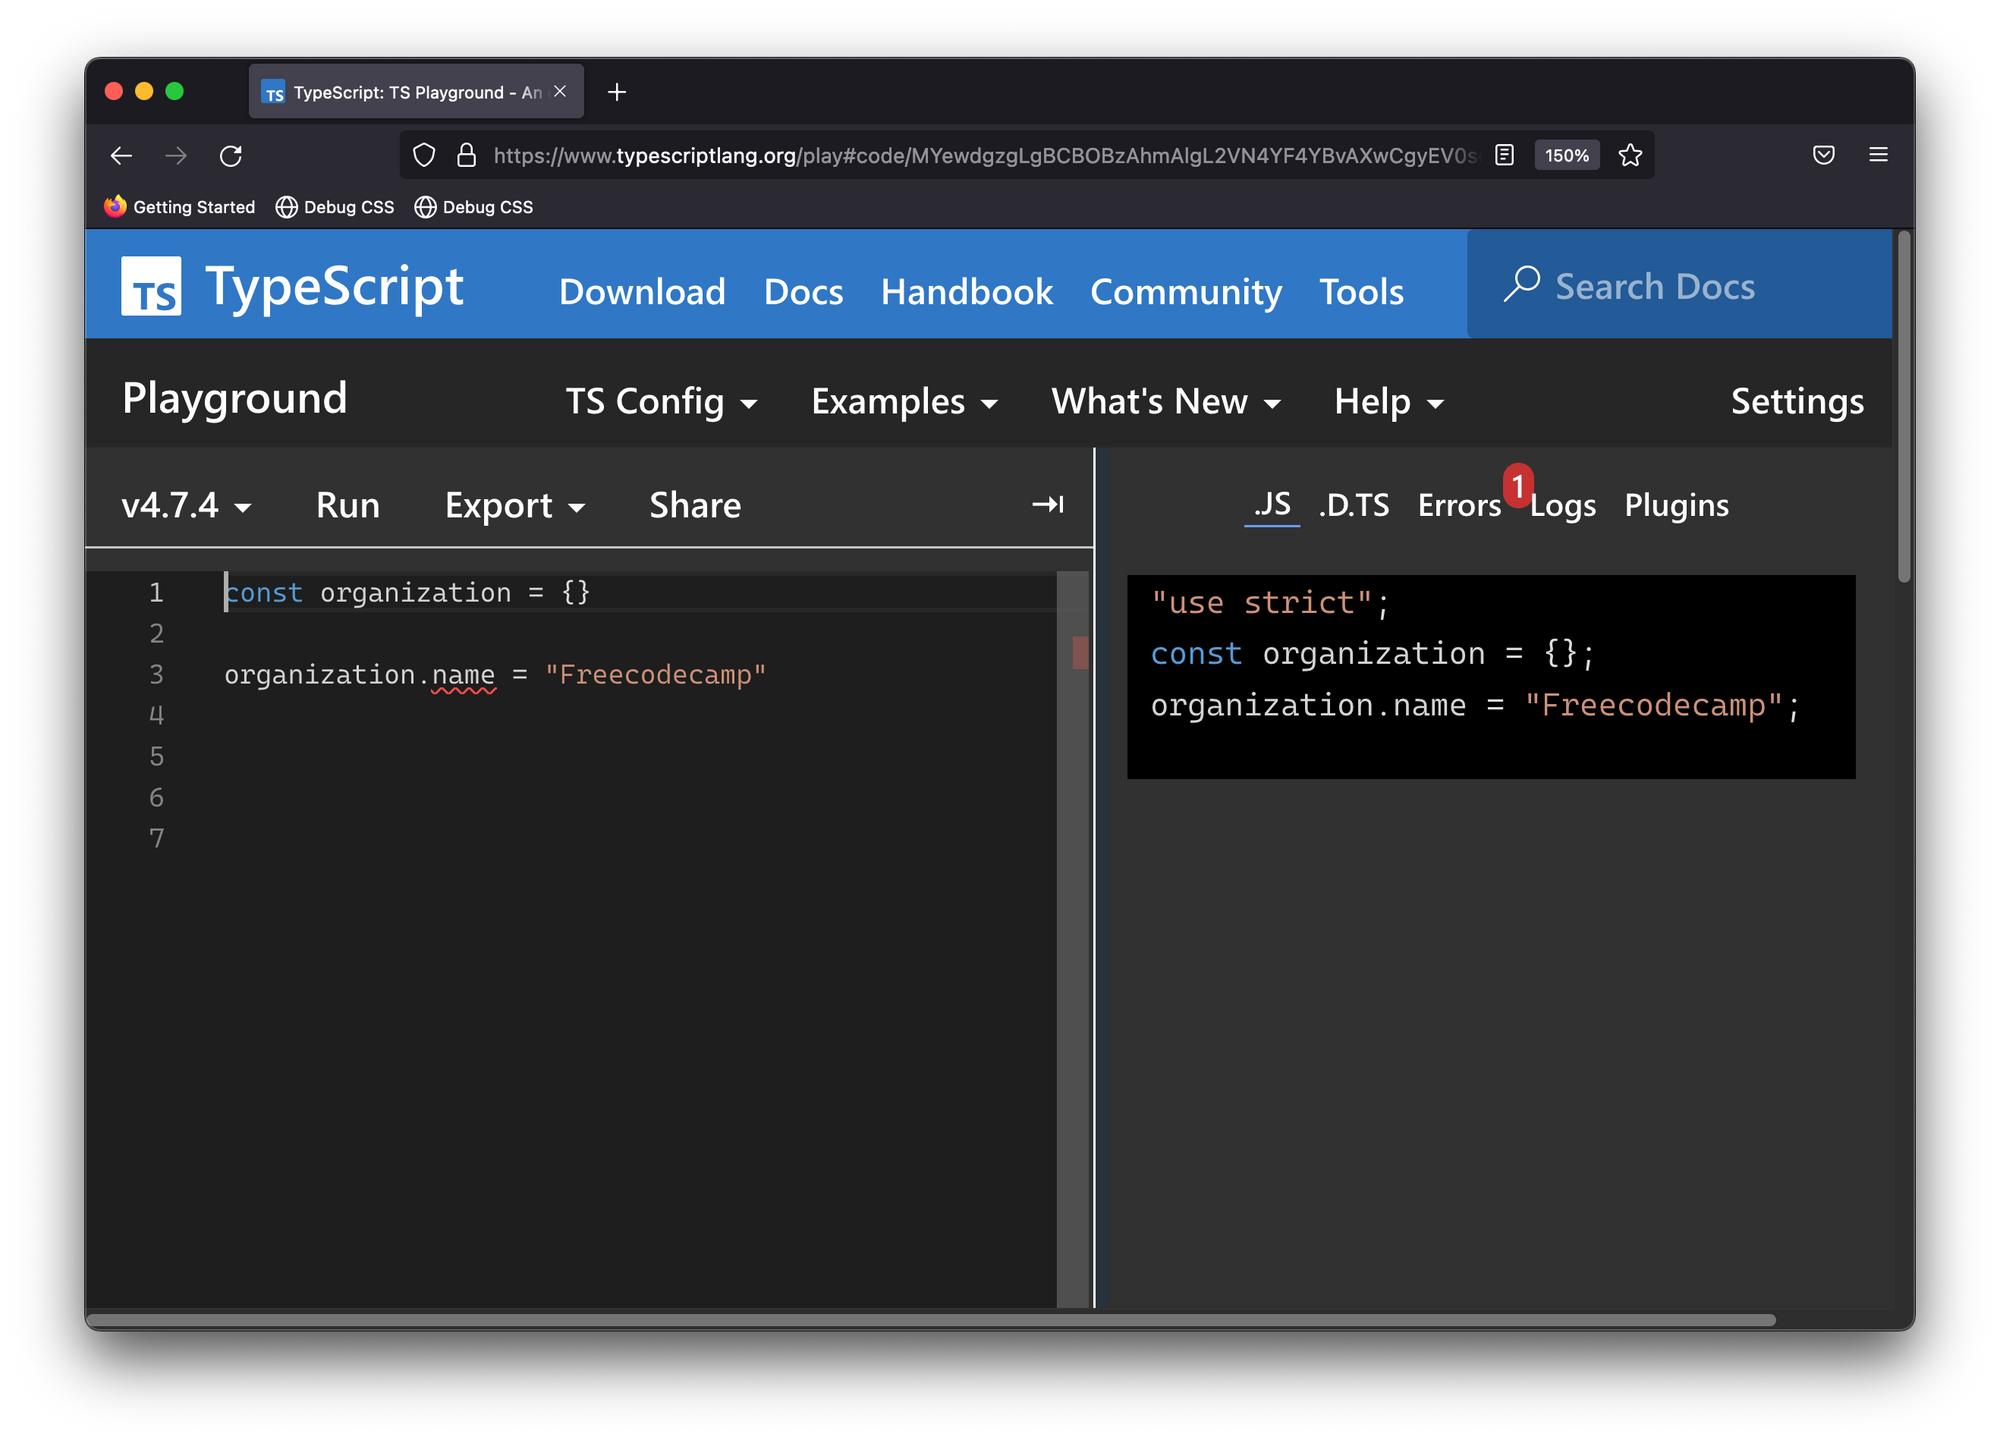Reload the current page
The width and height of the screenshot is (2000, 1443).
(231, 155)
